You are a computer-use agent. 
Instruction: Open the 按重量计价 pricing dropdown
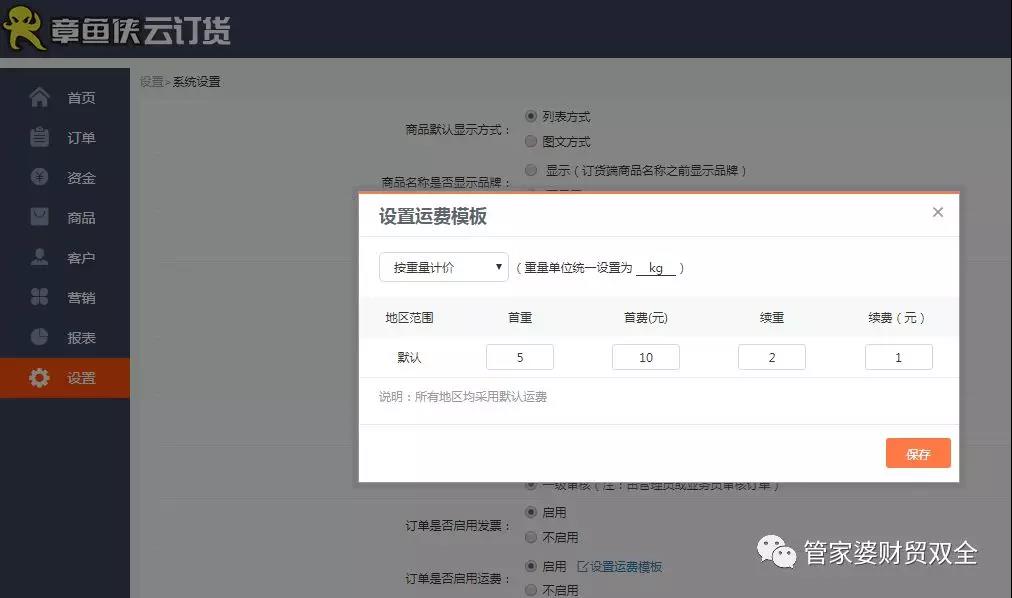[444, 267]
